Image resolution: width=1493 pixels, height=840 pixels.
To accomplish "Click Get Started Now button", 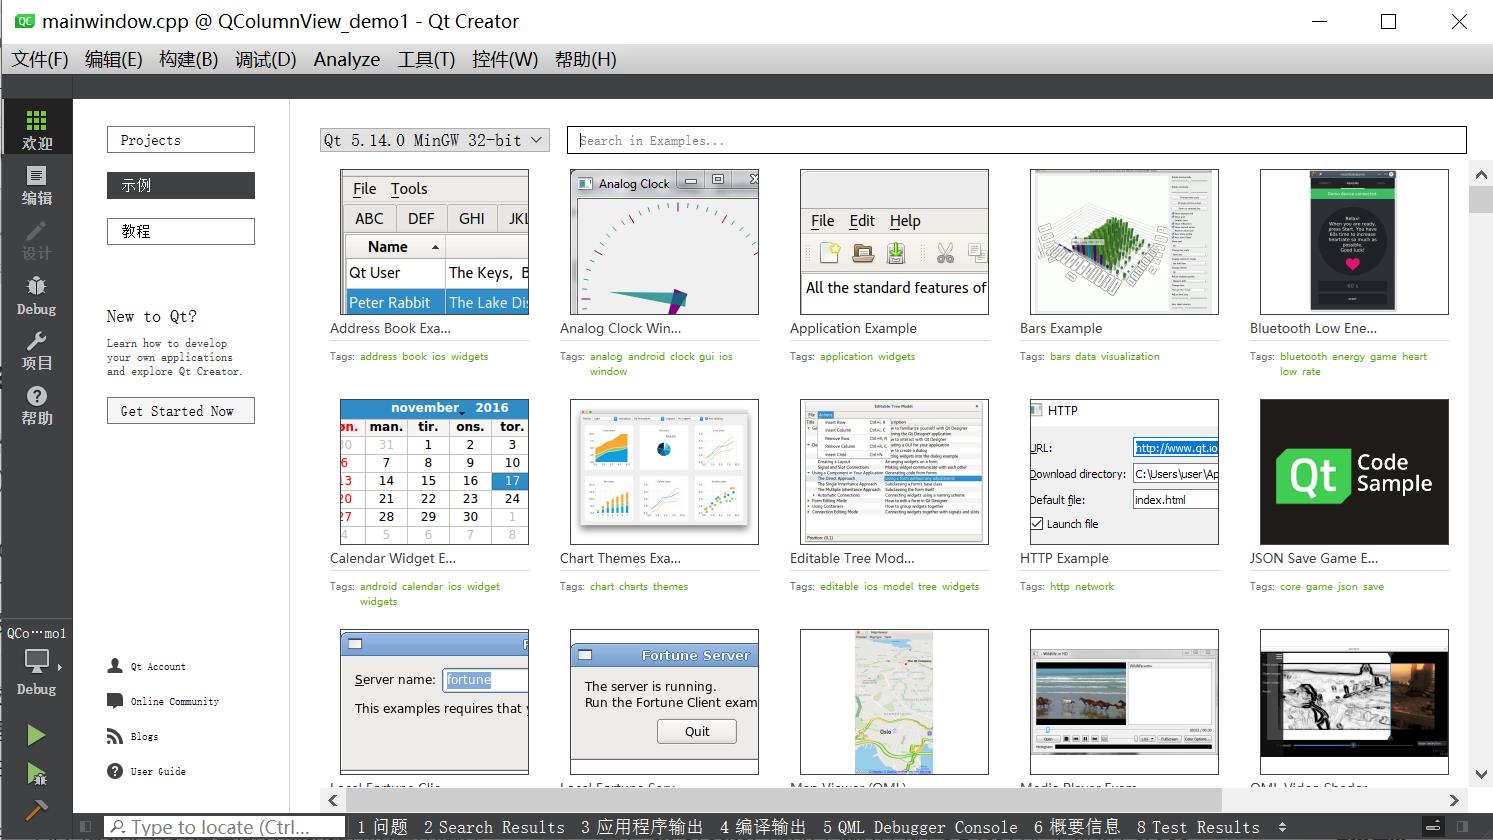I will click(181, 411).
